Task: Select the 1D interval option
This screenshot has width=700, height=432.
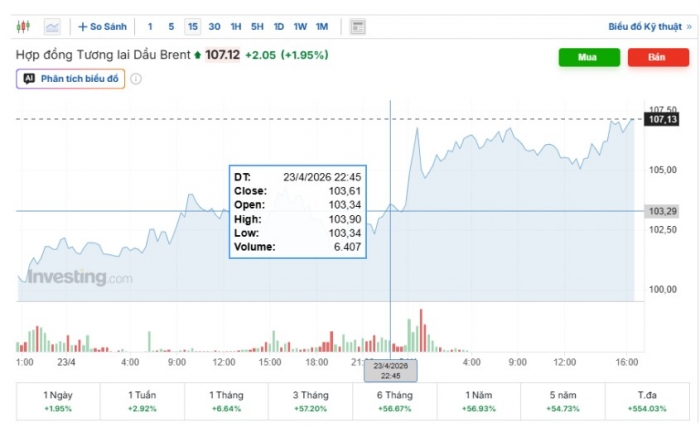Action: click(x=279, y=27)
